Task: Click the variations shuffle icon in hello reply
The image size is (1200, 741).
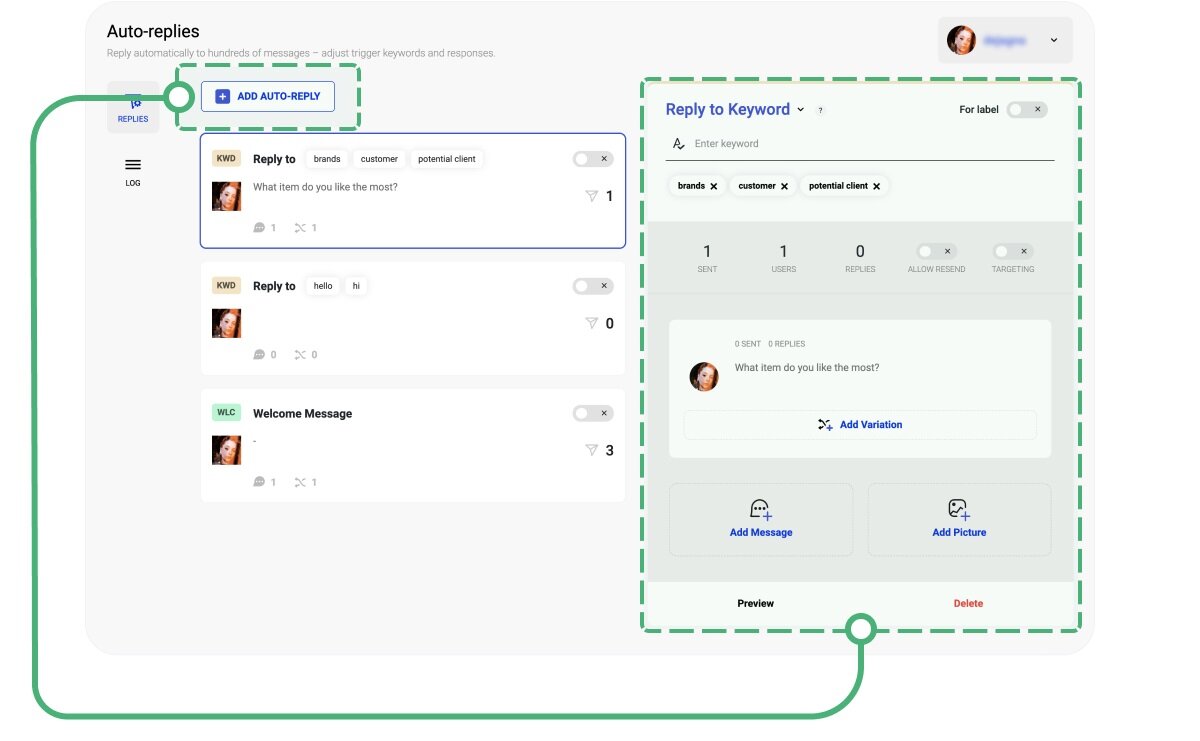Action: 300,355
